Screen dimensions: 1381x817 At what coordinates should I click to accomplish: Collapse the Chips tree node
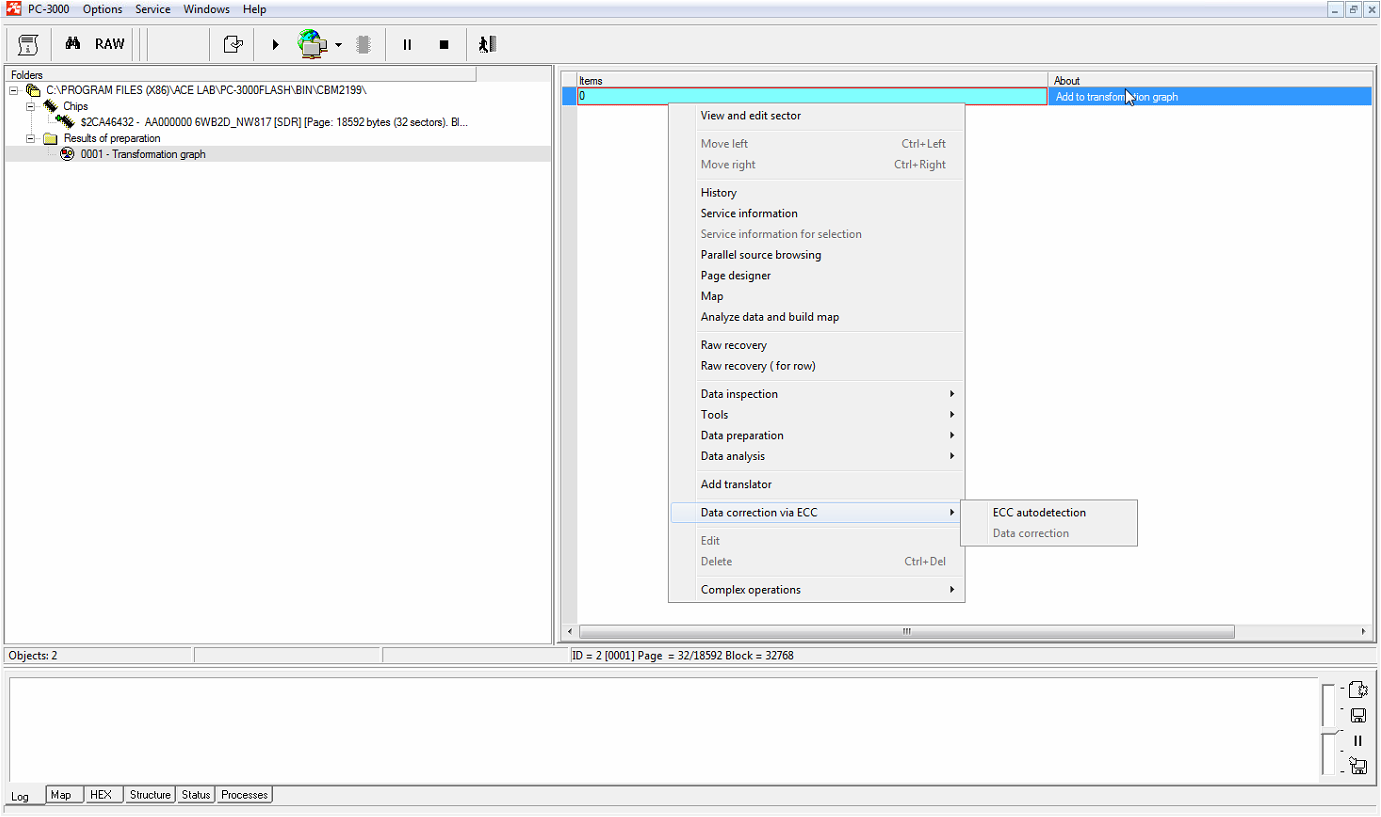31,106
